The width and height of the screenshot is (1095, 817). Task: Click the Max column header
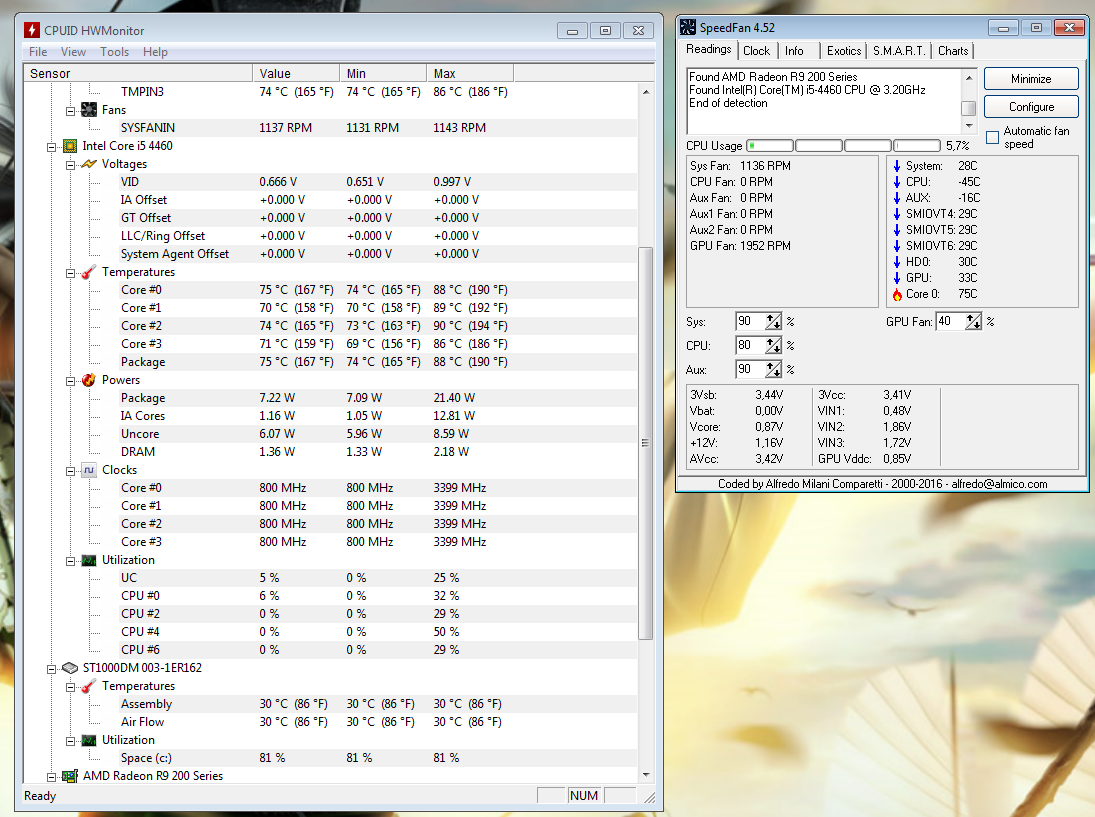[470, 73]
